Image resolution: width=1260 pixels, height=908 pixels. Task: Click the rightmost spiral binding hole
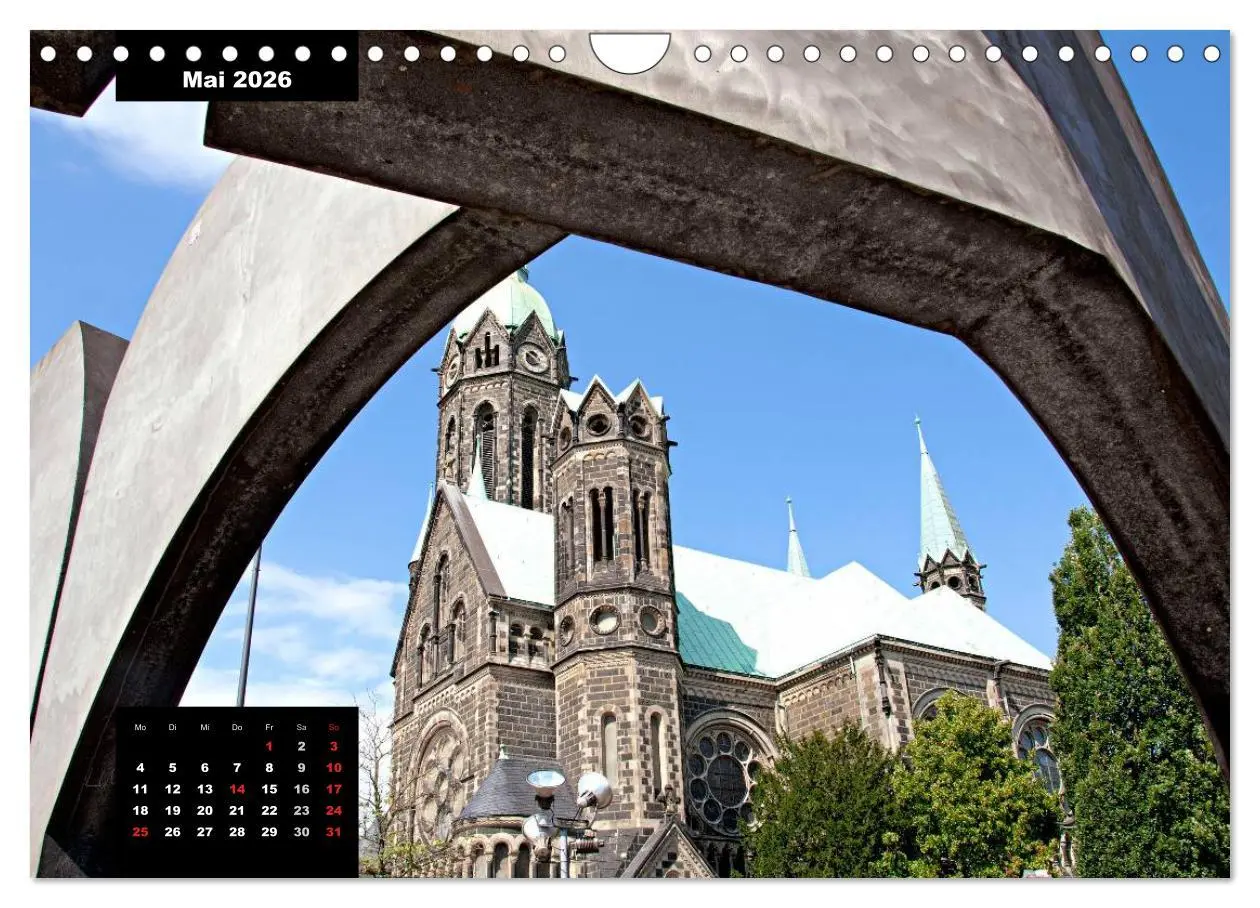point(1213,51)
